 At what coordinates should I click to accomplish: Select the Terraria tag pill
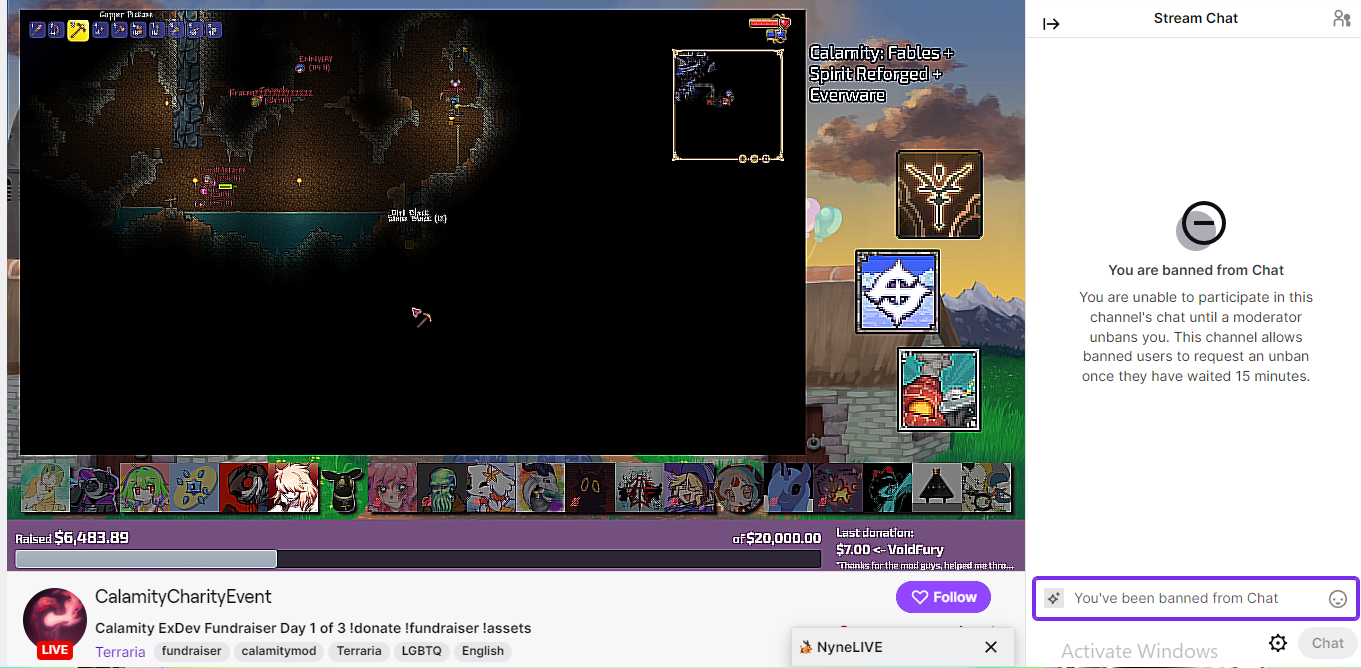359,651
